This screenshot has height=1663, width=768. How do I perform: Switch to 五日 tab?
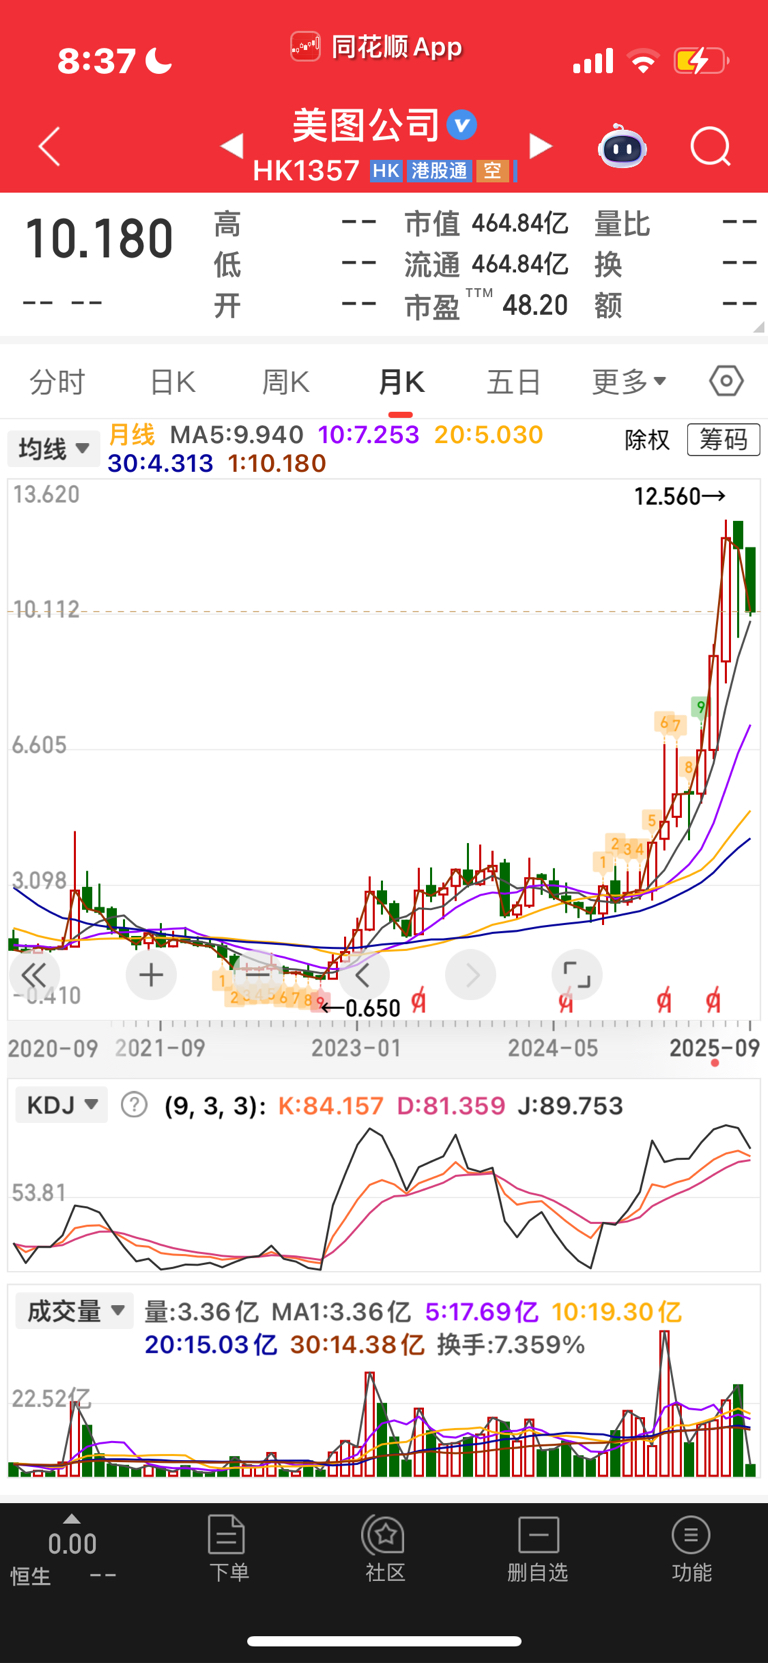pyautogui.click(x=514, y=382)
